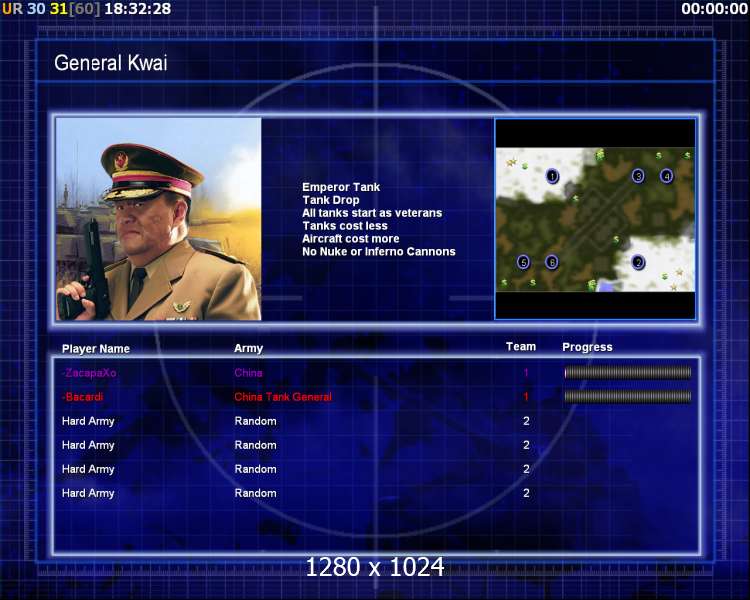The height and width of the screenshot is (600, 750).
Task: Click team number in ZacapaXo row
Action: pyautogui.click(x=526, y=373)
